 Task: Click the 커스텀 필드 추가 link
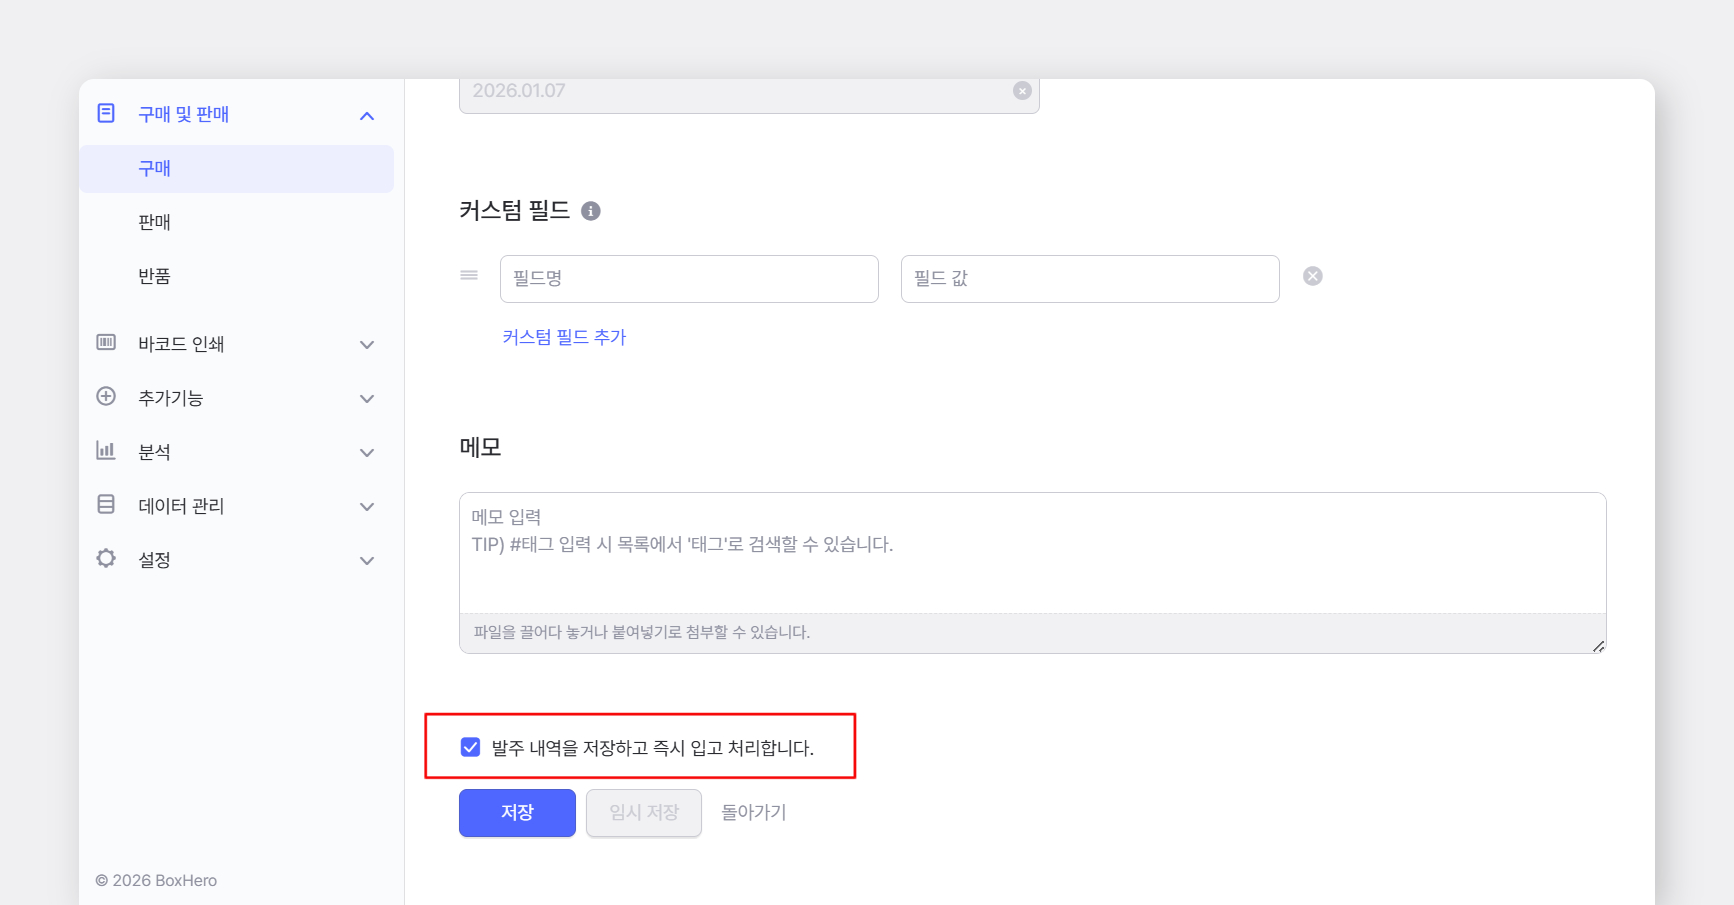coord(564,337)
